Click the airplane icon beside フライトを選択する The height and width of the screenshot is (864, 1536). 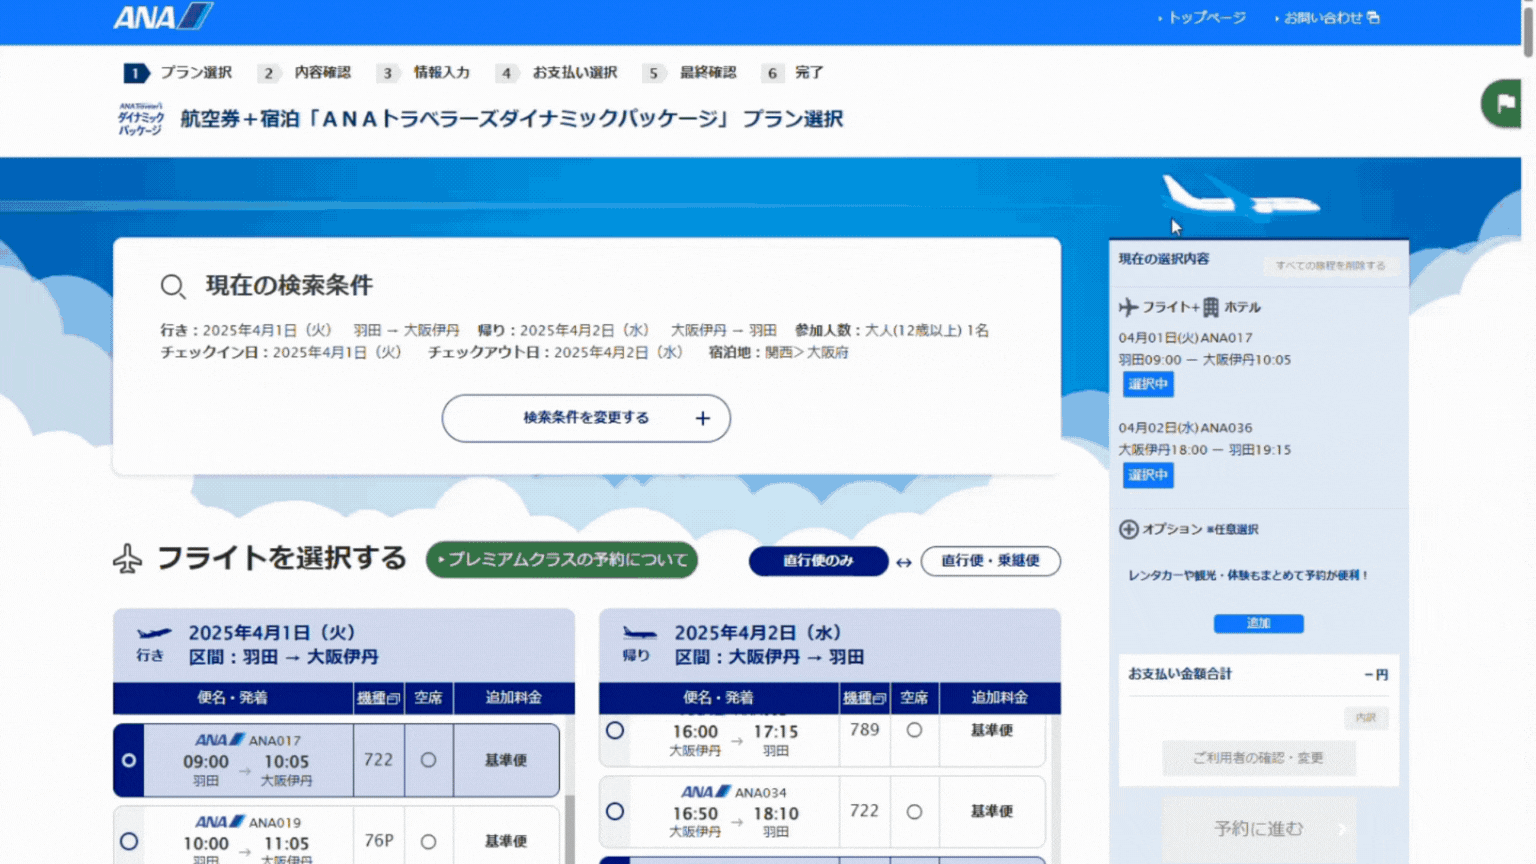click(127, 559)
